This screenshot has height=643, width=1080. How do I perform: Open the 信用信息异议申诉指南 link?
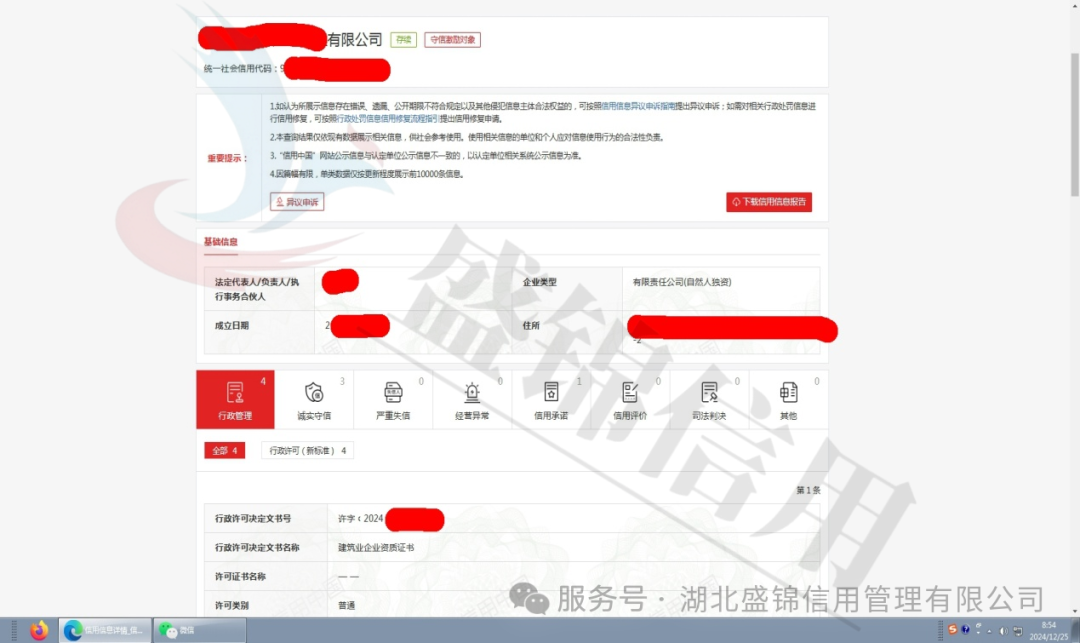(638, 106)
